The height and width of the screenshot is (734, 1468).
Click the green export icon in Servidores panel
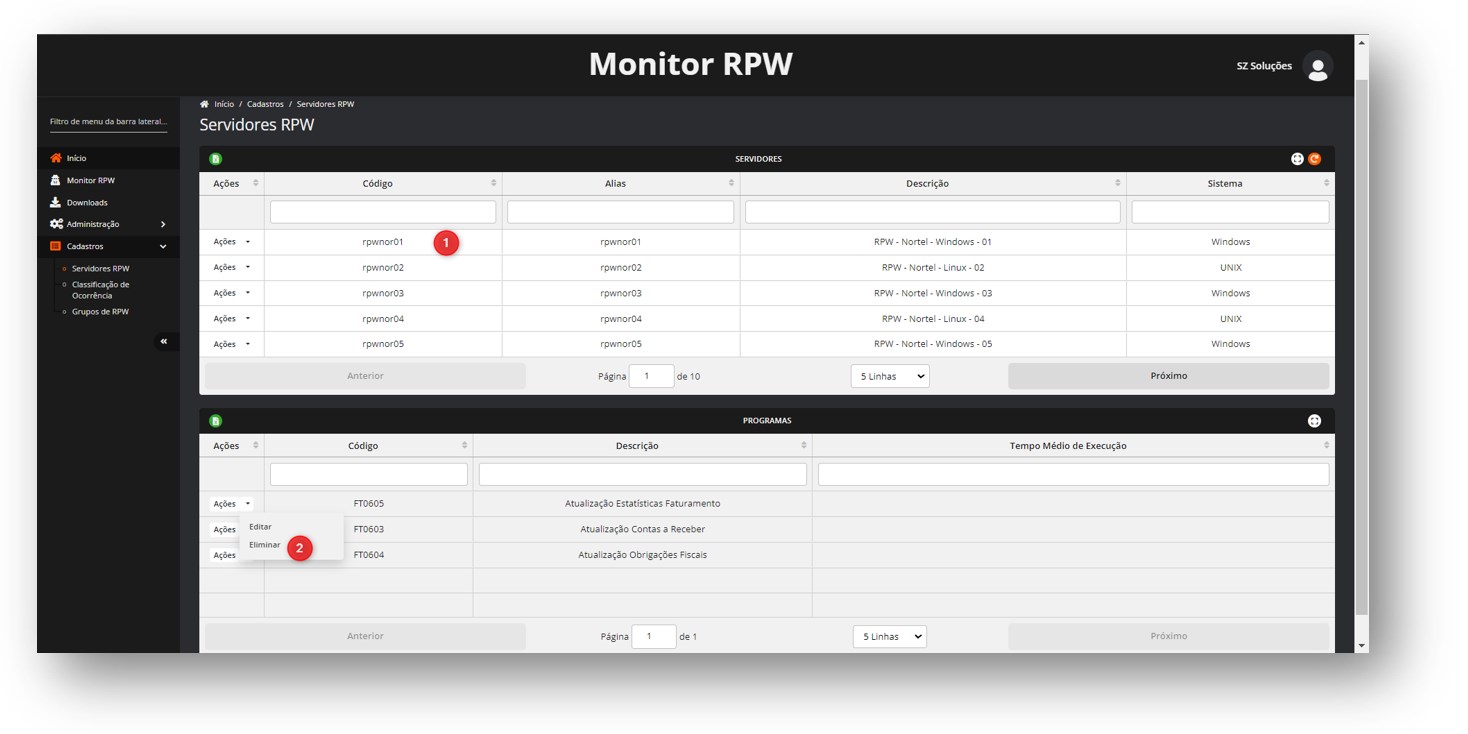pyautogui.click(x=215, y=159)
